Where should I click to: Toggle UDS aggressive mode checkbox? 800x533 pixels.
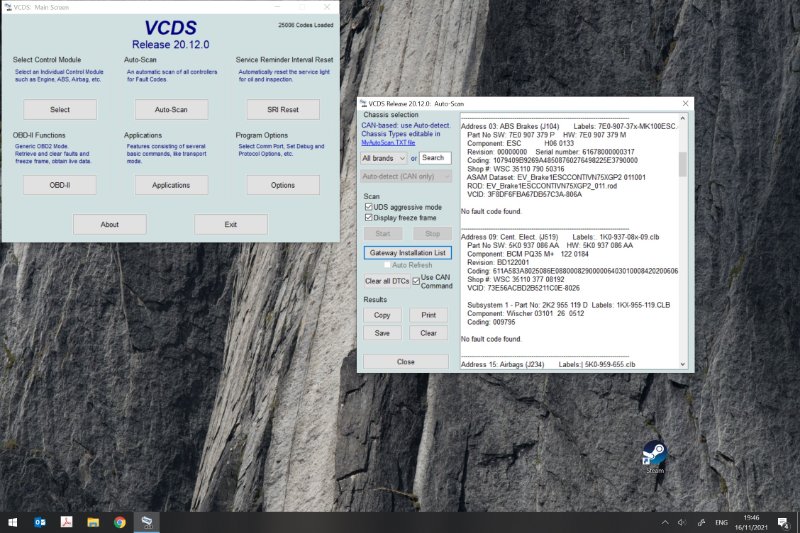coord(368,207)
